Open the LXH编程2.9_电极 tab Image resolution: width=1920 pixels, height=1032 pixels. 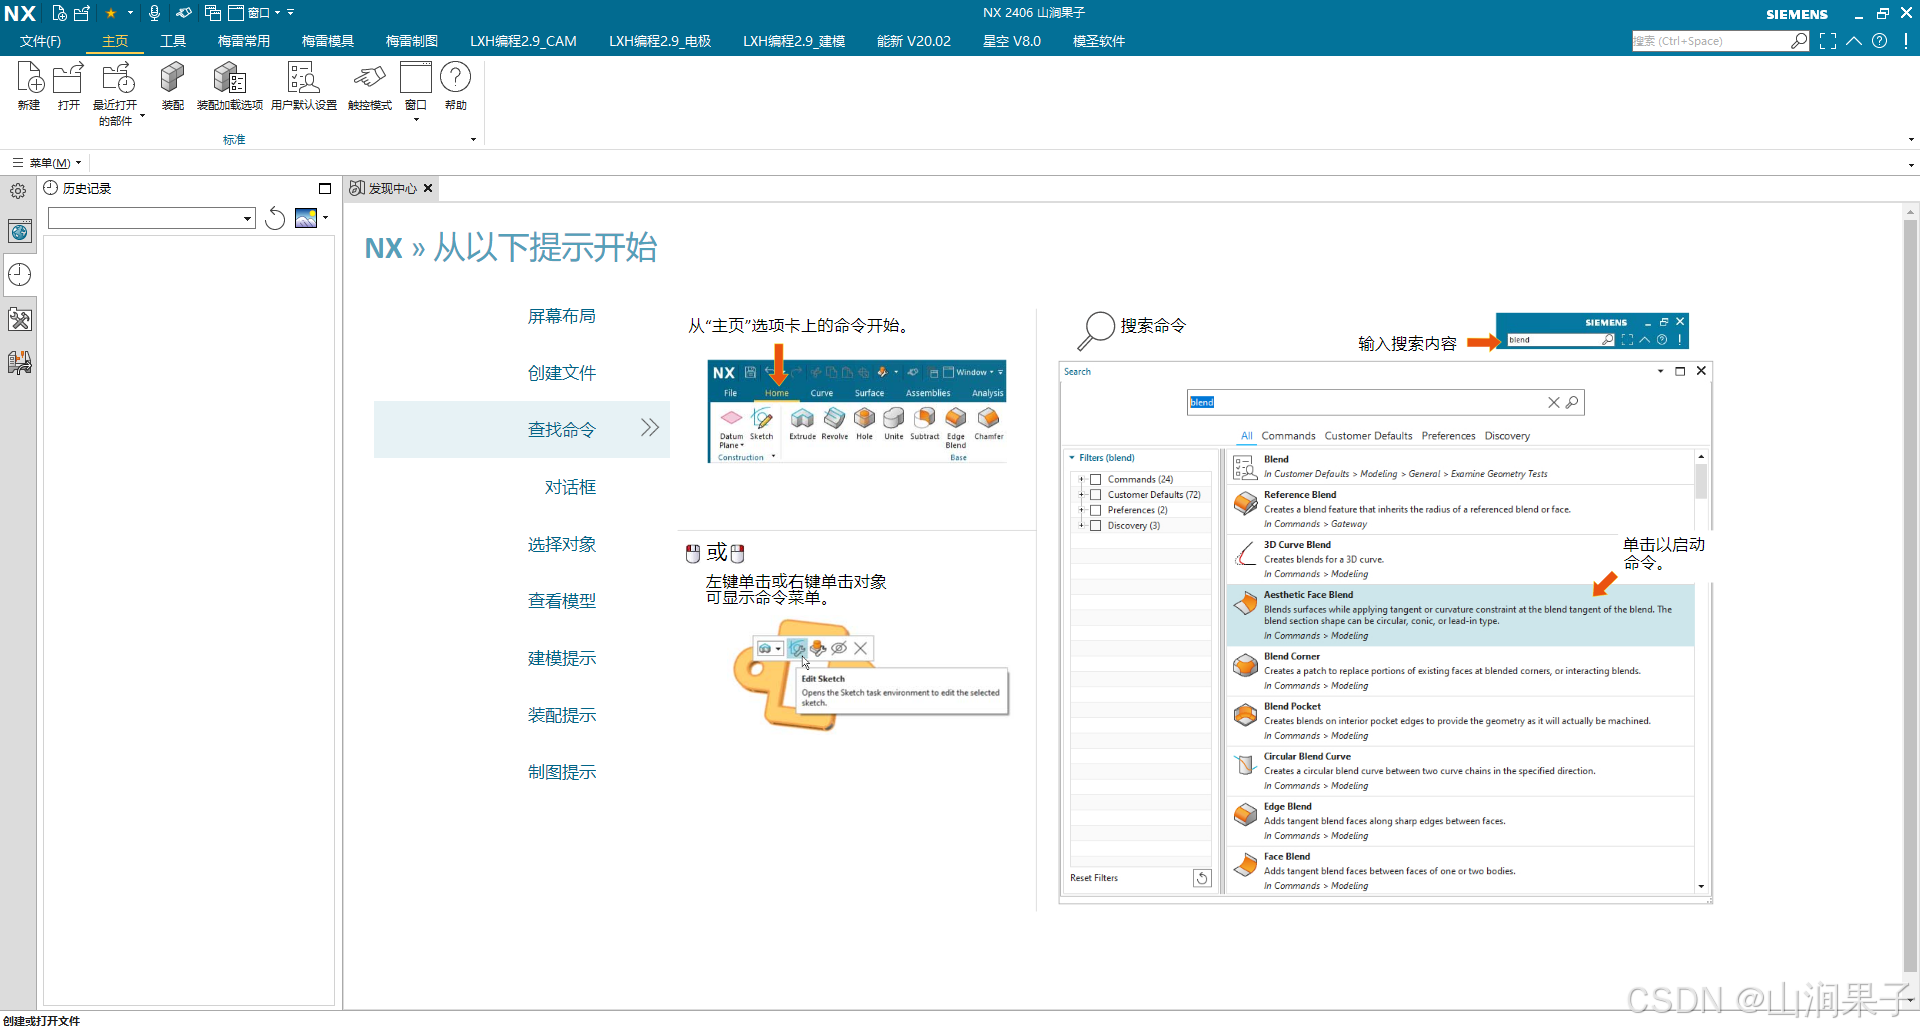660,41
